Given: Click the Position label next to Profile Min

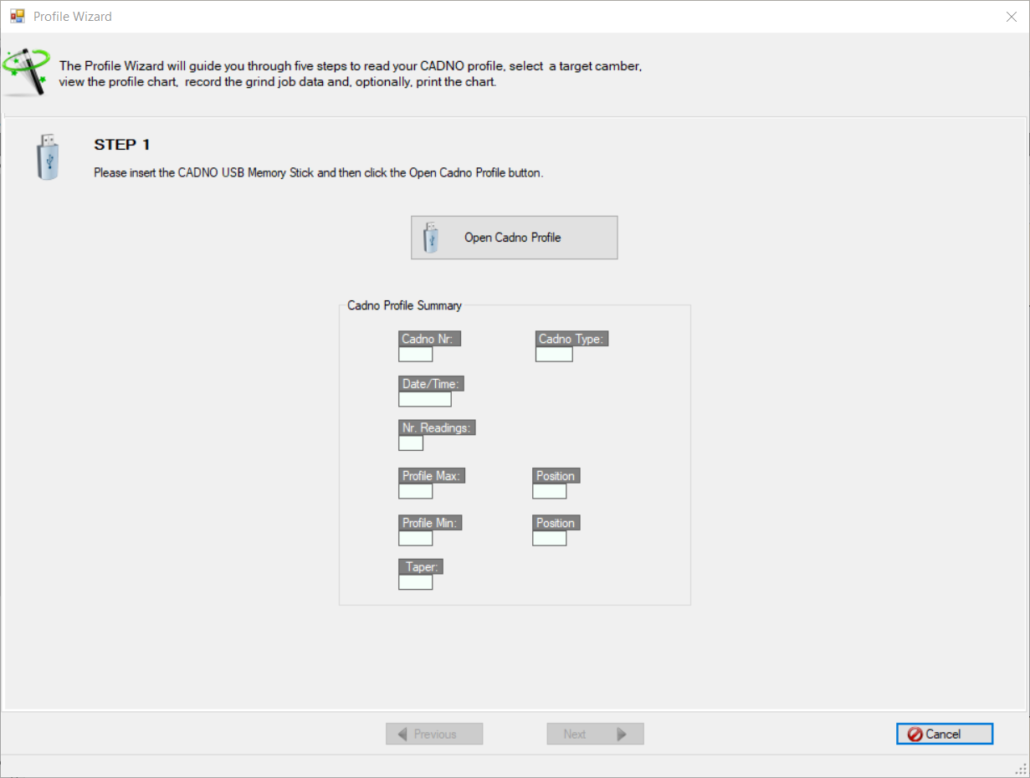Looking at the screenshot, I should coord(556,522).
